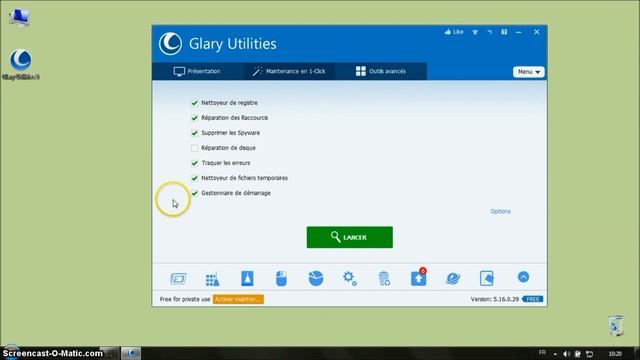The height and width of the screenshot is (360, 640).
Task: Click the undo arrow icon in title bar
Action: point(489,32)
